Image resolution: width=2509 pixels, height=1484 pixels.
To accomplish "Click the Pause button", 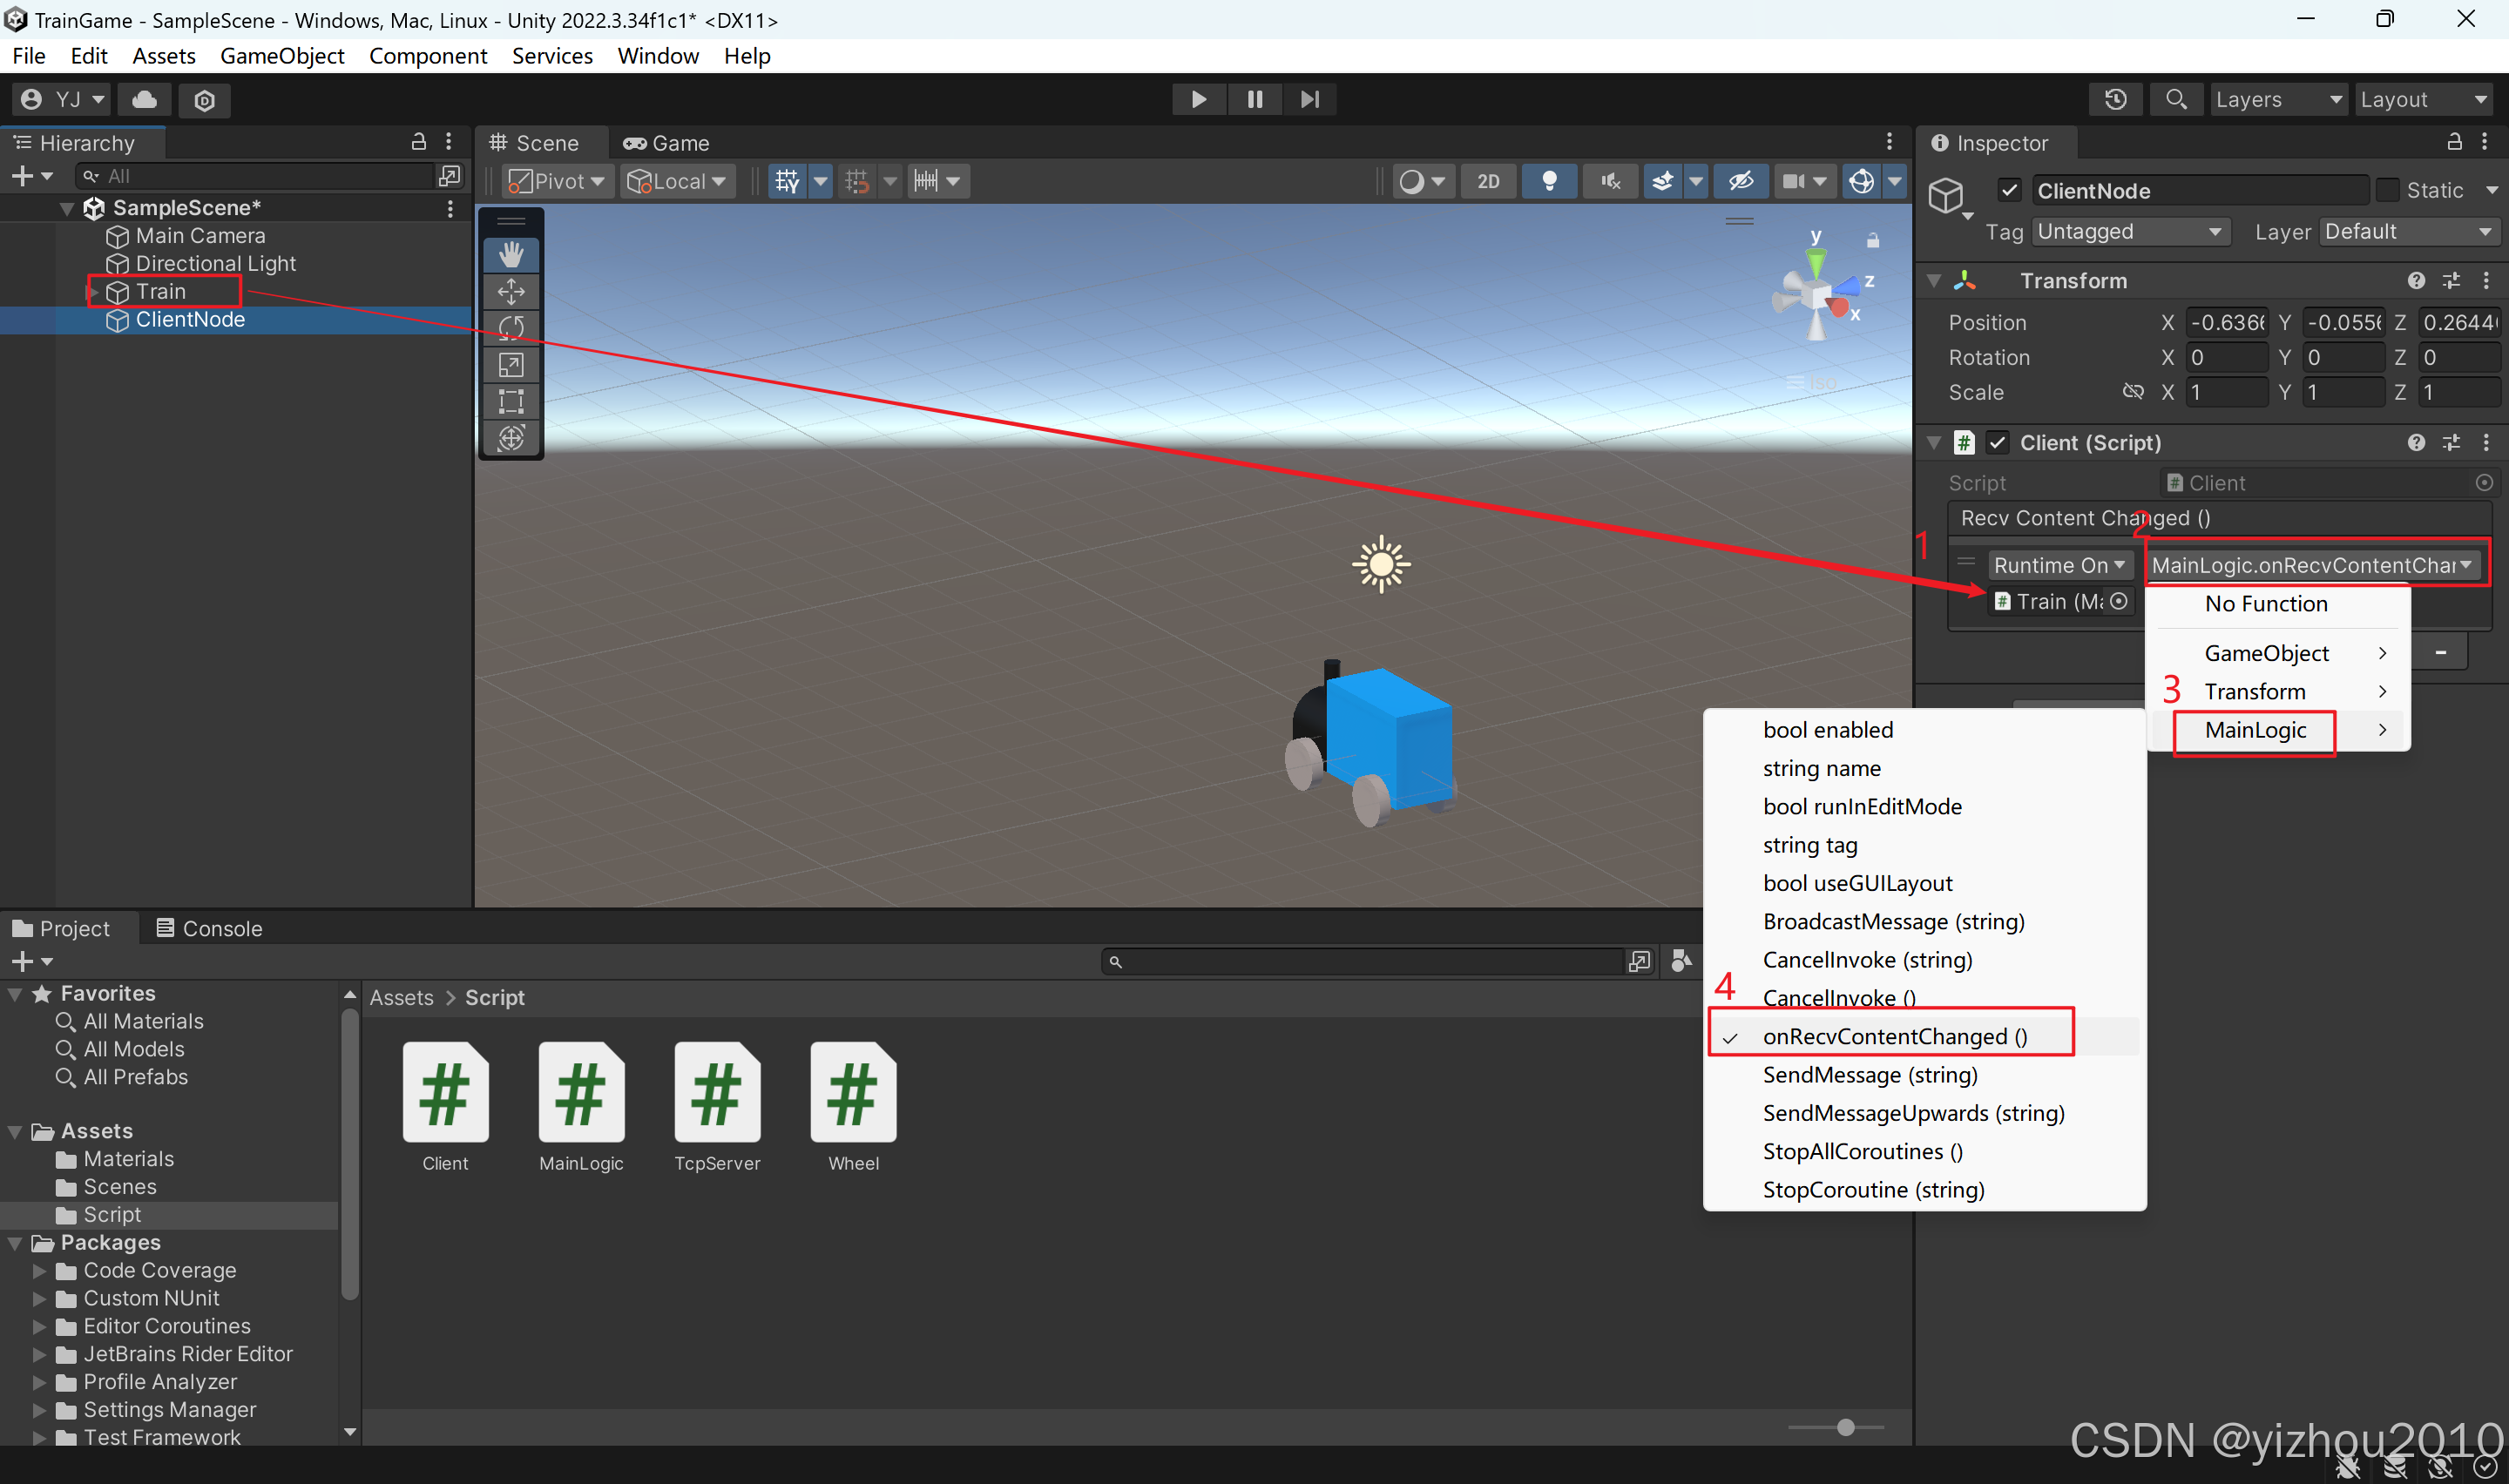I will [x=1254, y=99].
